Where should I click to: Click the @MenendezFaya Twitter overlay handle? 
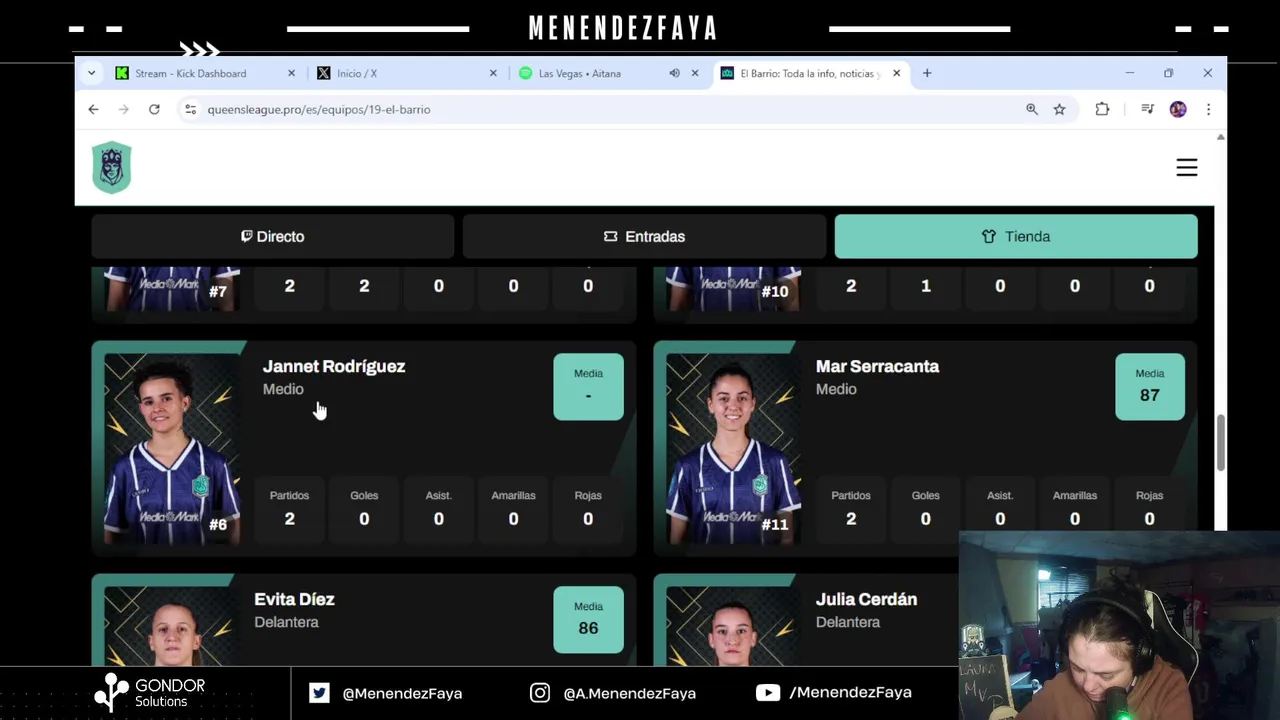click(402, 692)
